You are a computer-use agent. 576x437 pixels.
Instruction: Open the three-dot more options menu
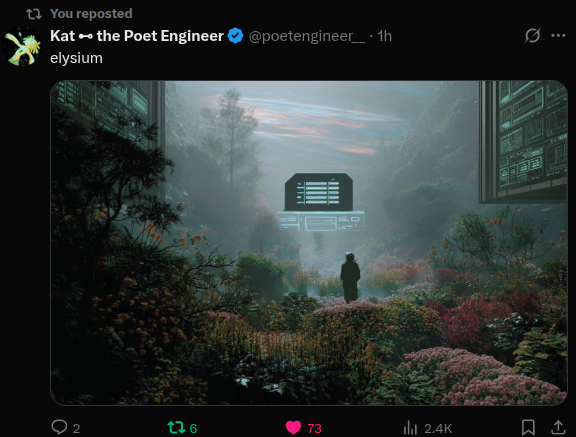coord(558,36)
